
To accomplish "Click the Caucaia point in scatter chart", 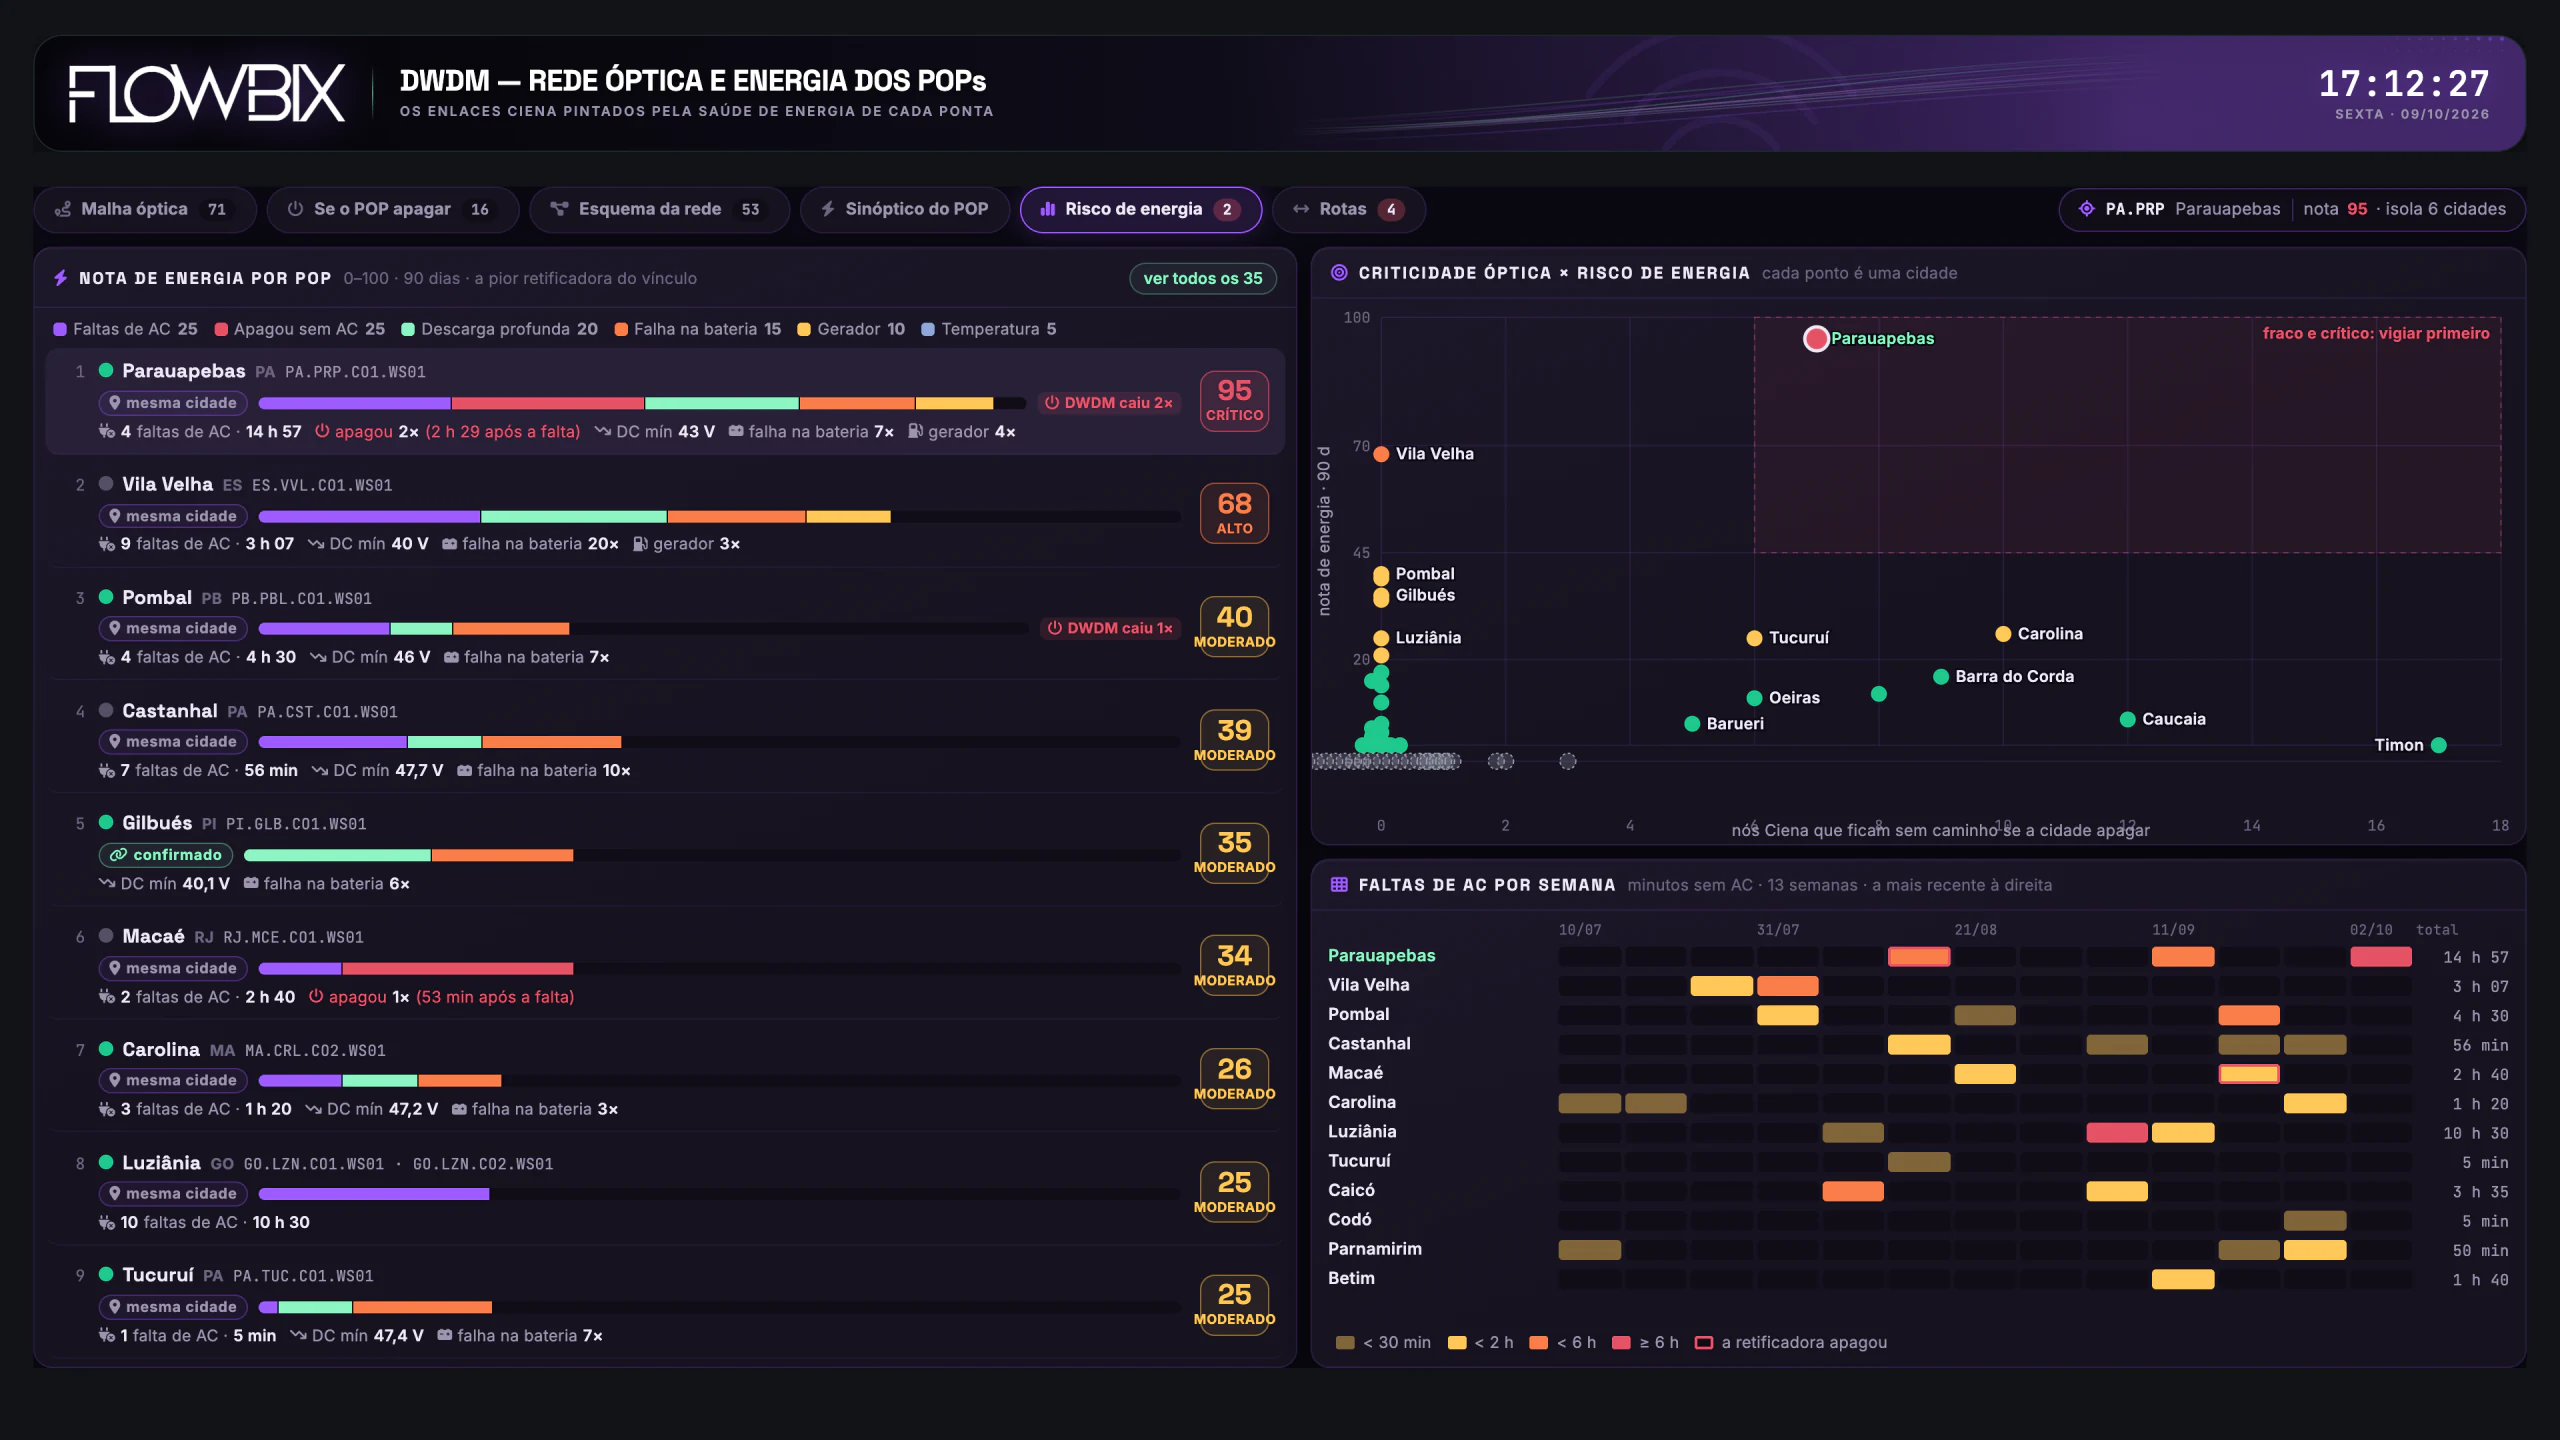I will pyautogui.click(x=2128, y=719).
